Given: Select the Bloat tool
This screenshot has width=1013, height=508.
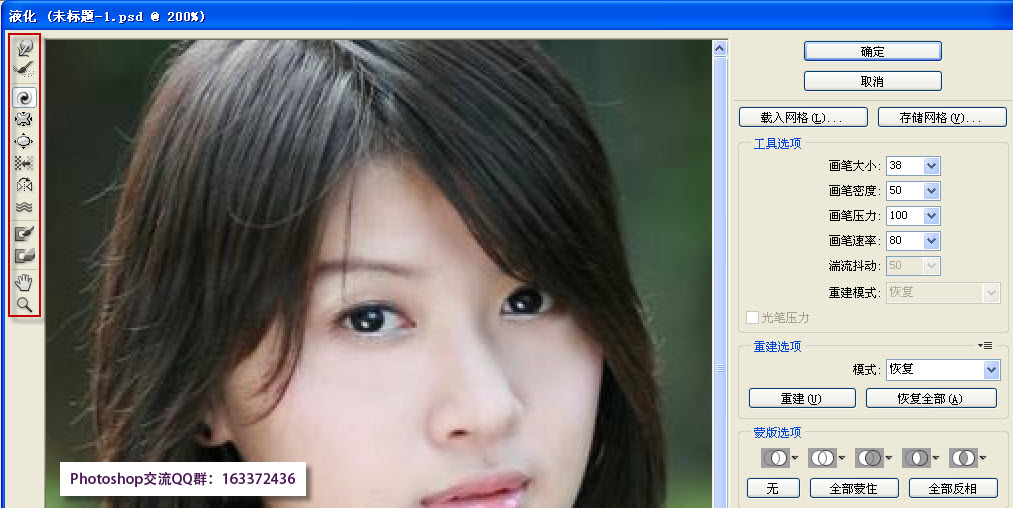Looking at the screenshot, I should [25, 141].
